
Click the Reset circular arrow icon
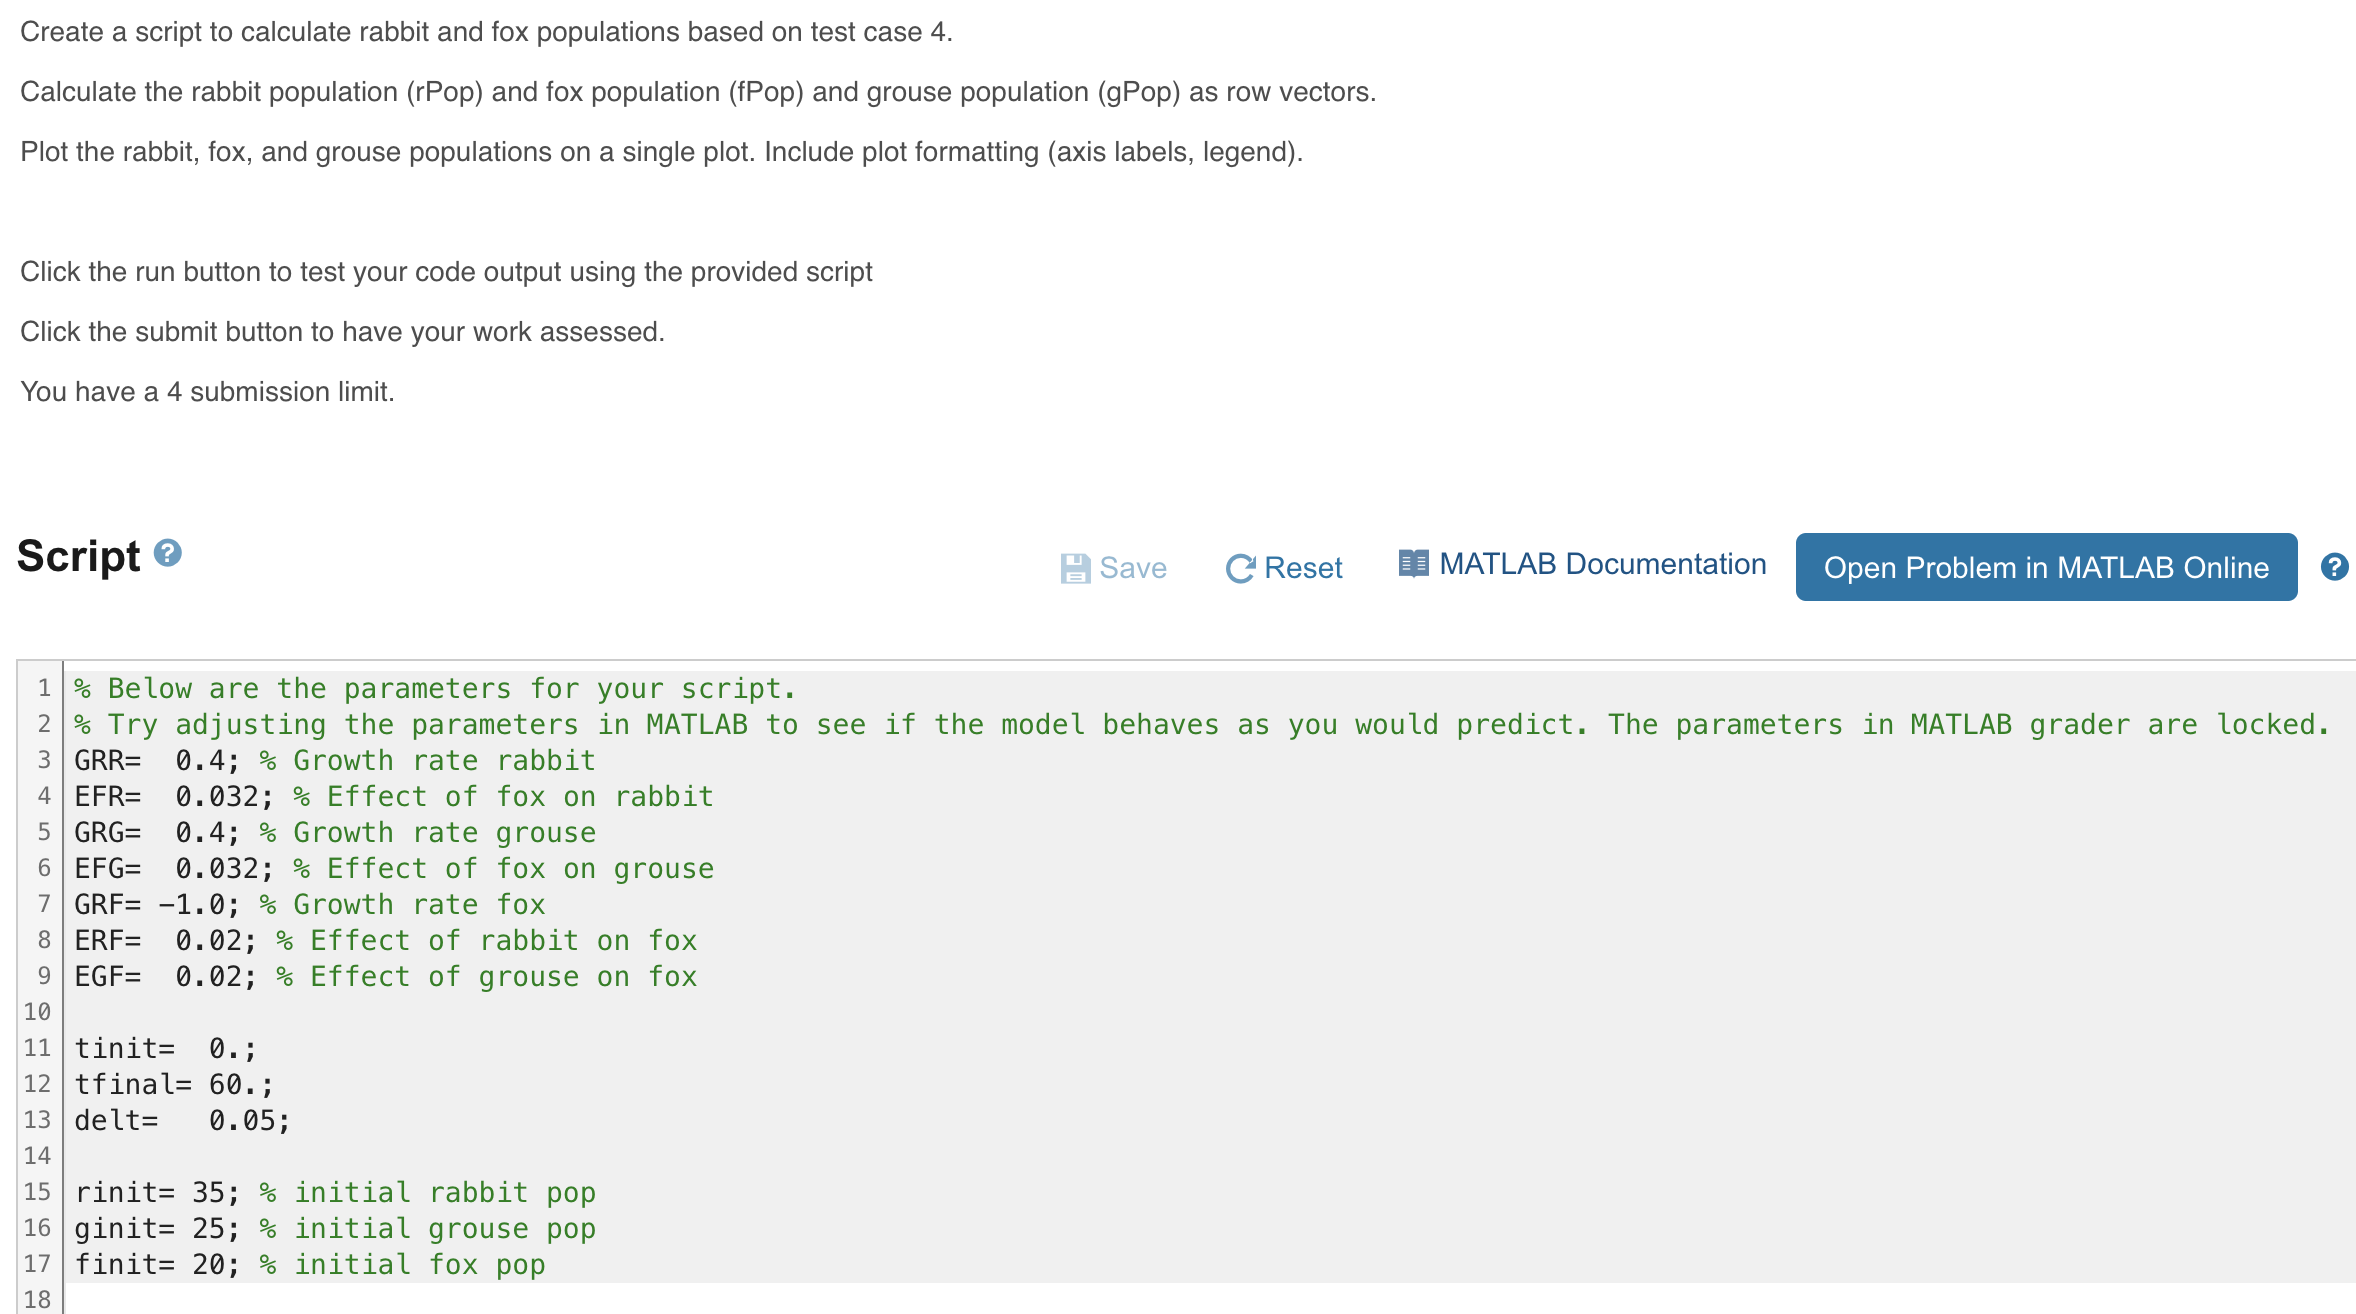[x=1240, y=567]
